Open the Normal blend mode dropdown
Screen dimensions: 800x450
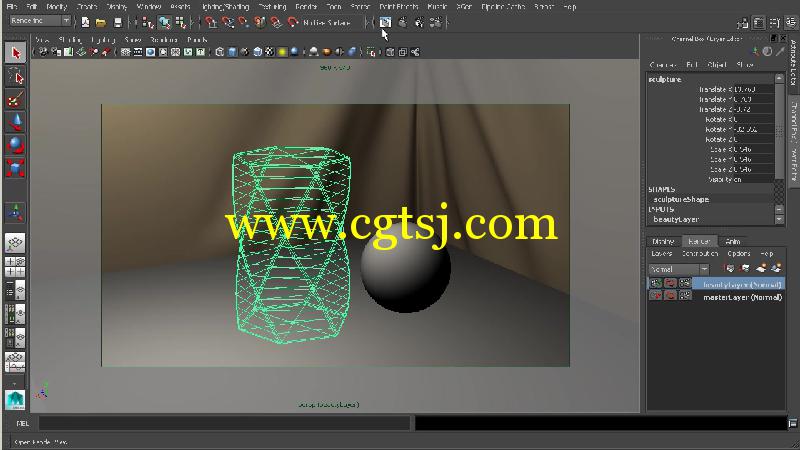(x=679, y=269)
